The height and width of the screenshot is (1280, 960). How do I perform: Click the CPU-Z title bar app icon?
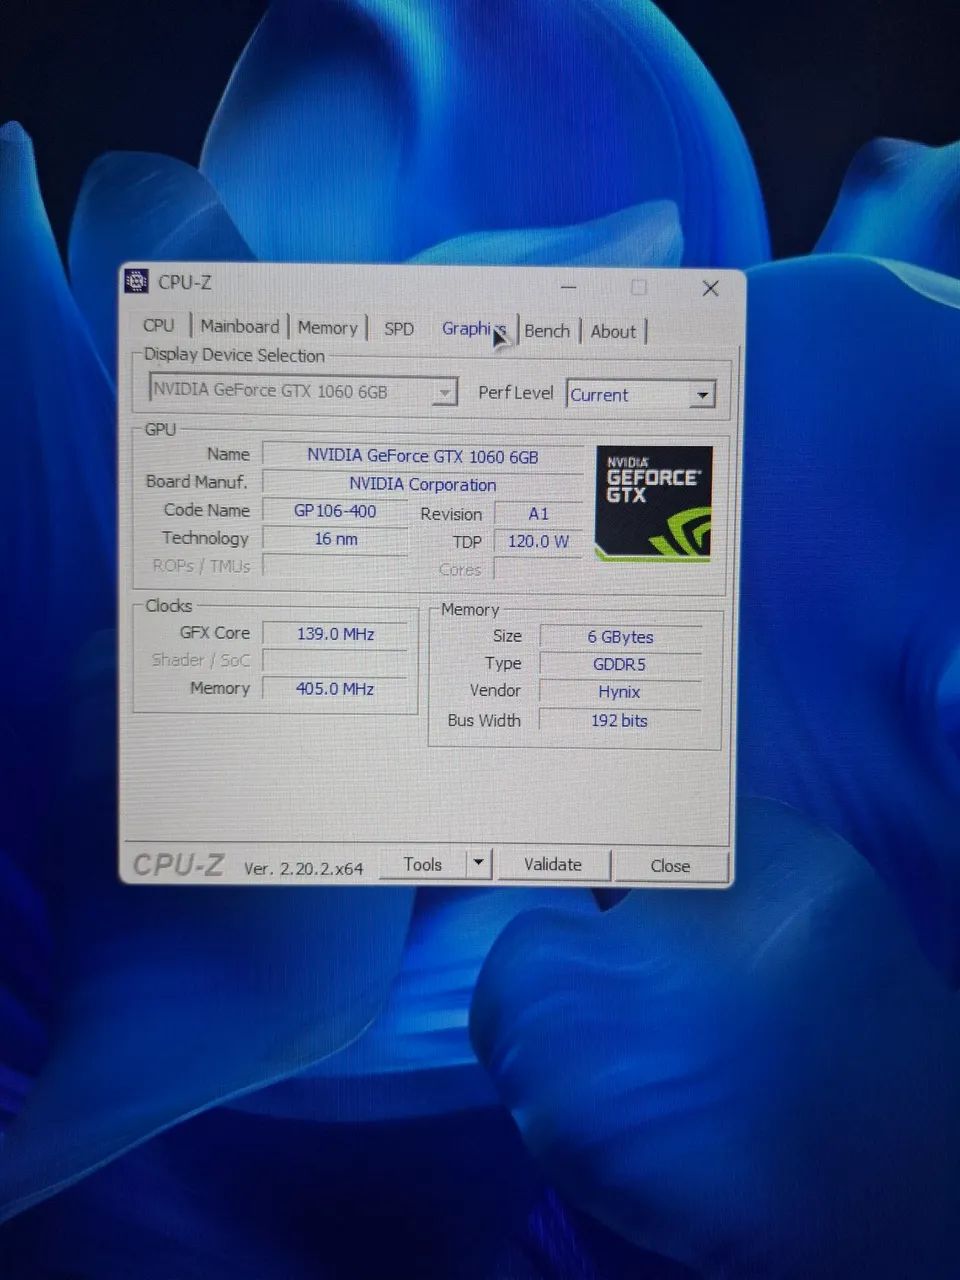[136, 281]
